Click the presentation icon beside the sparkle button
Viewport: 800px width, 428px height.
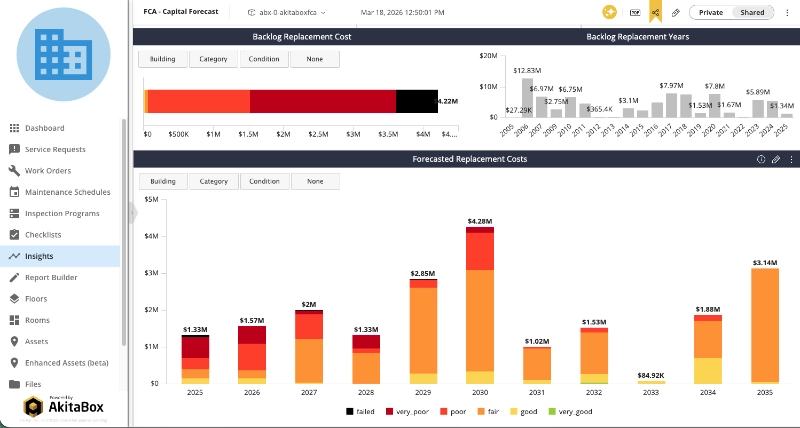[635, 12]
